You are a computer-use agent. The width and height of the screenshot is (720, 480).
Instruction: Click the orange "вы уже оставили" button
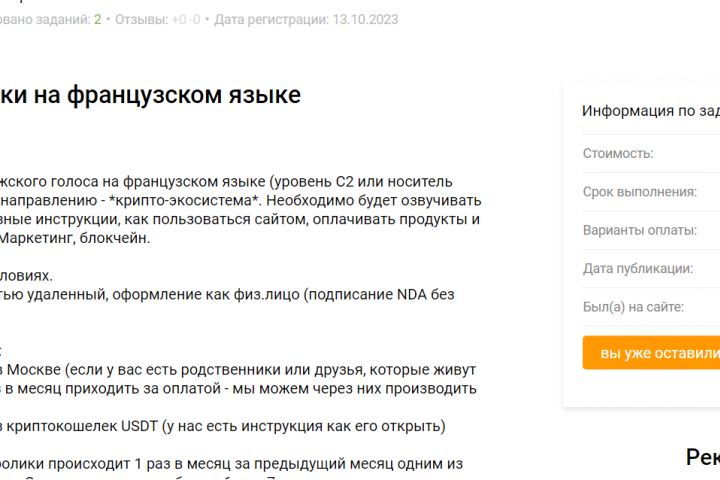(x=650, y=353)
